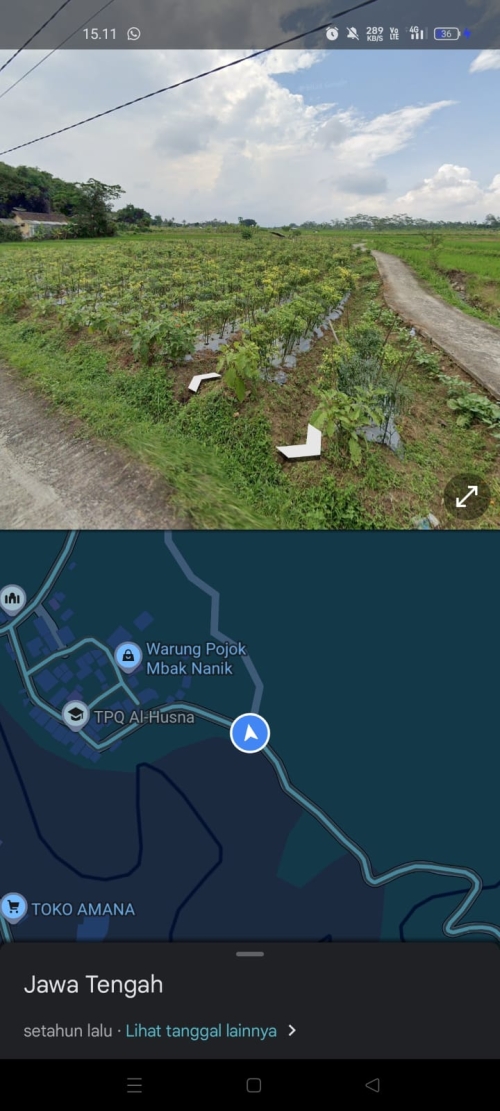Tap the bottom sheet drag handle
Image resolution: width=500 pixels, height=1111 pixels.
[x=250, y=954]
